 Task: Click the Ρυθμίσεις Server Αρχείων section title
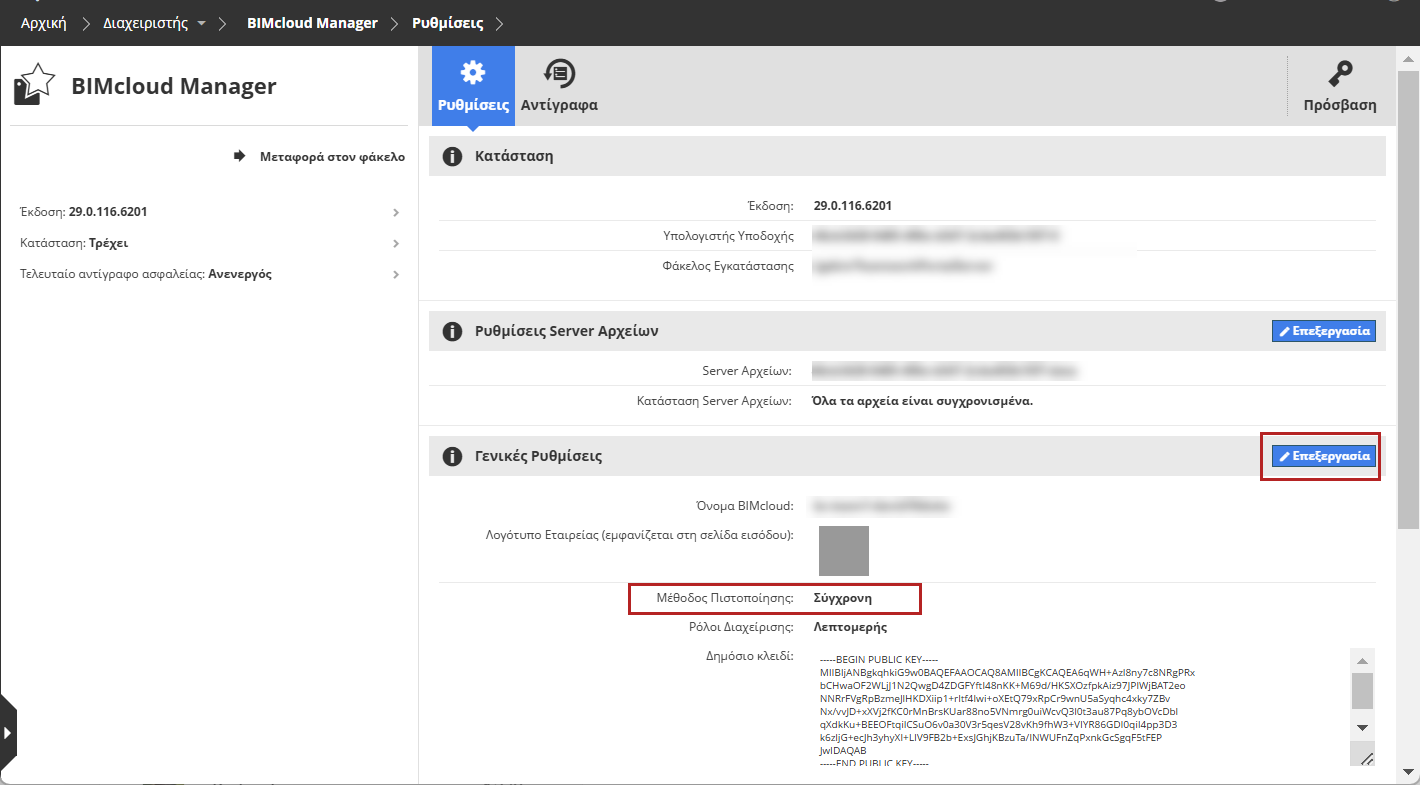(567, 331)
